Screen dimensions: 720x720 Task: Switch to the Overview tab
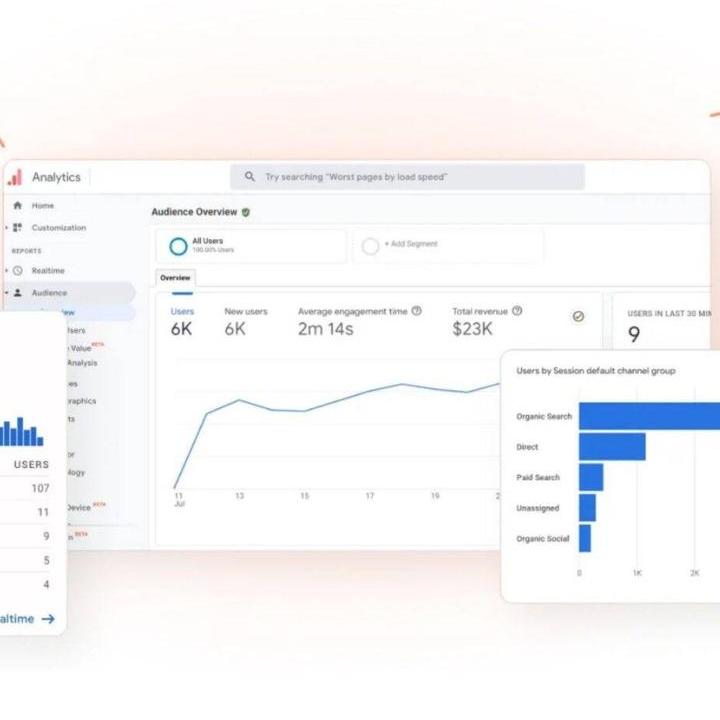point(175,278)
